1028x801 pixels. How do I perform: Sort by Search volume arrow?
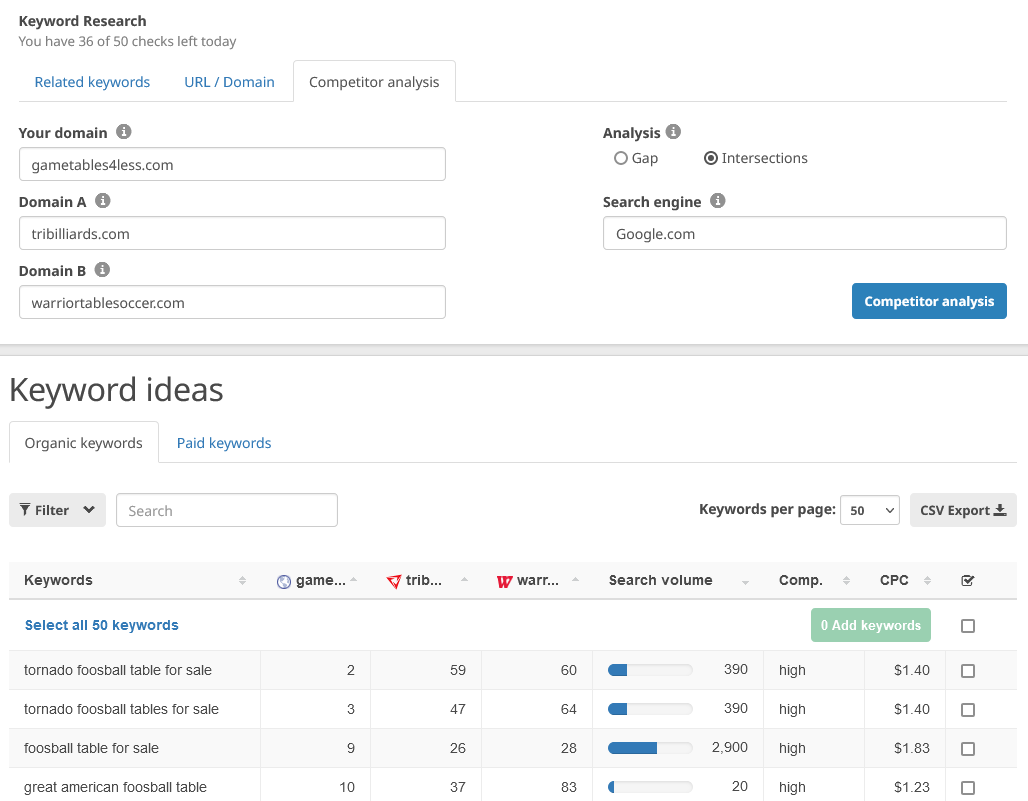point(745,582)
